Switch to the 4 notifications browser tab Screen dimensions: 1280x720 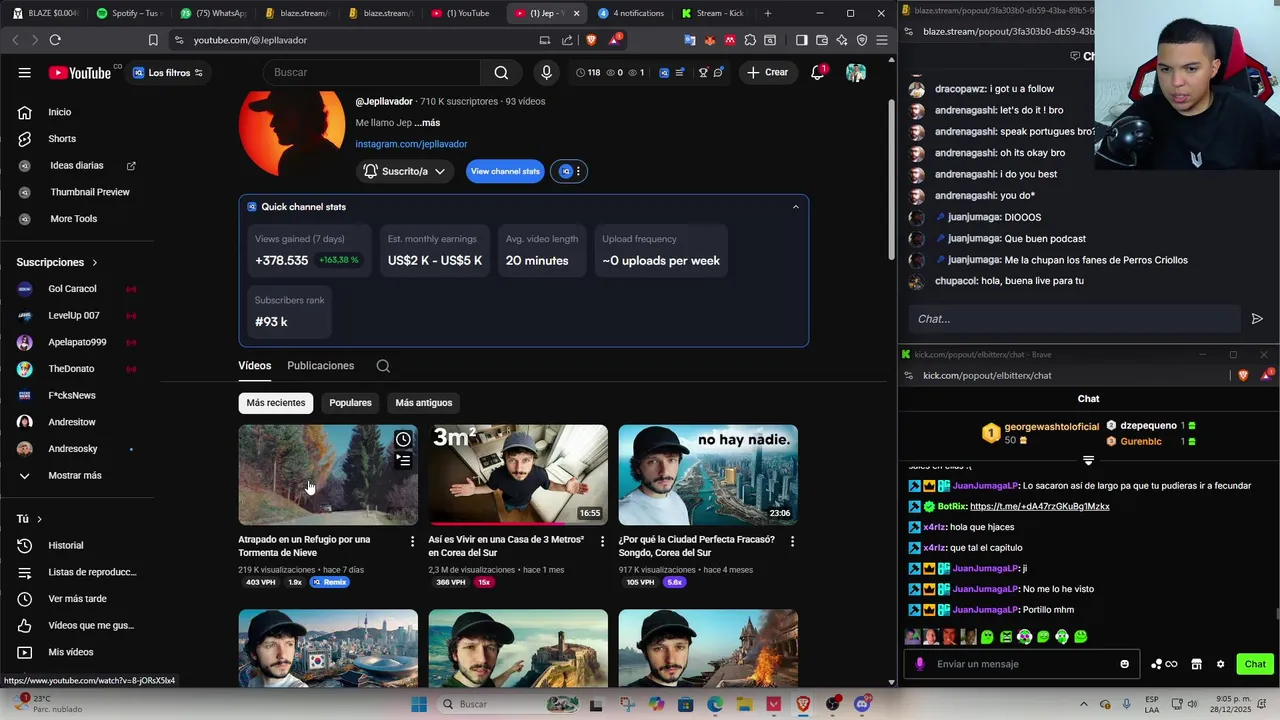tap(631, 13)
